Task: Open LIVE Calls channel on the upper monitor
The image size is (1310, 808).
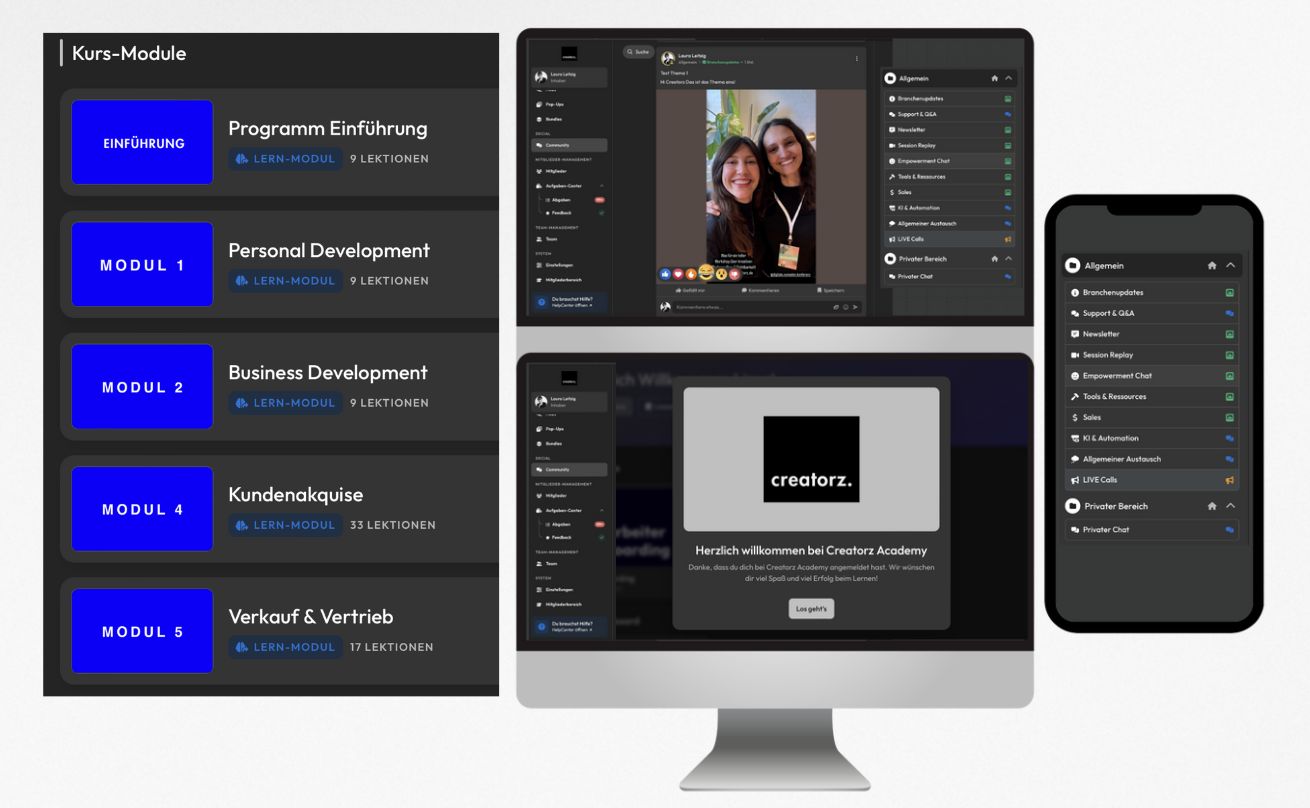Action: [950, 239]
